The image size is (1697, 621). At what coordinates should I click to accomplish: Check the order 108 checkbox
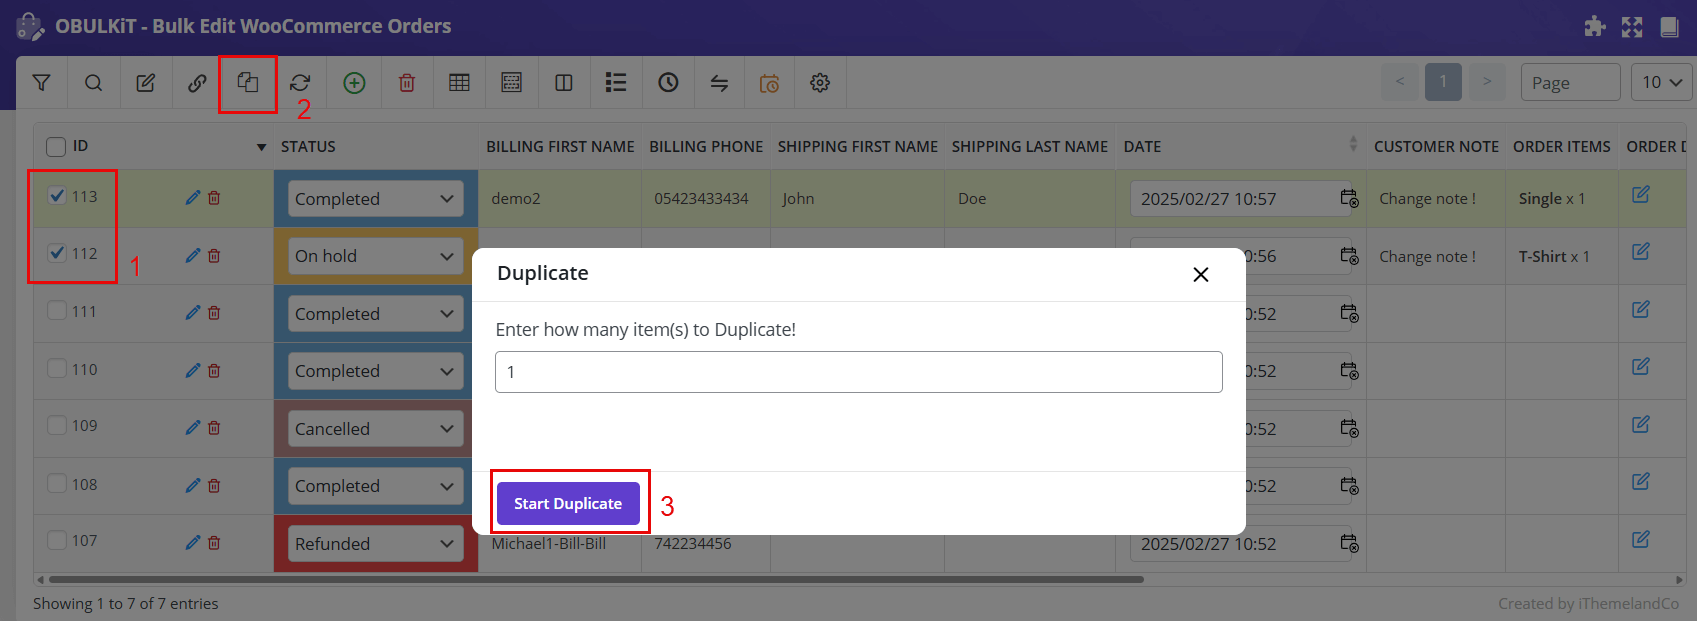[57, 484]
